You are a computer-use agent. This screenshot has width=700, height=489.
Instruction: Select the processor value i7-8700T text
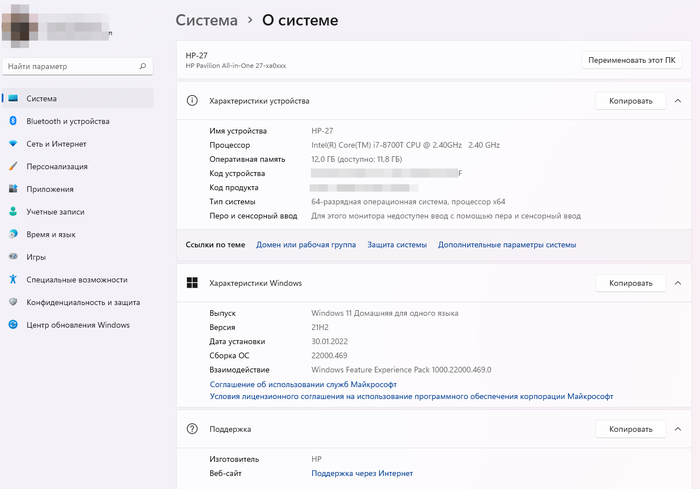405,145
